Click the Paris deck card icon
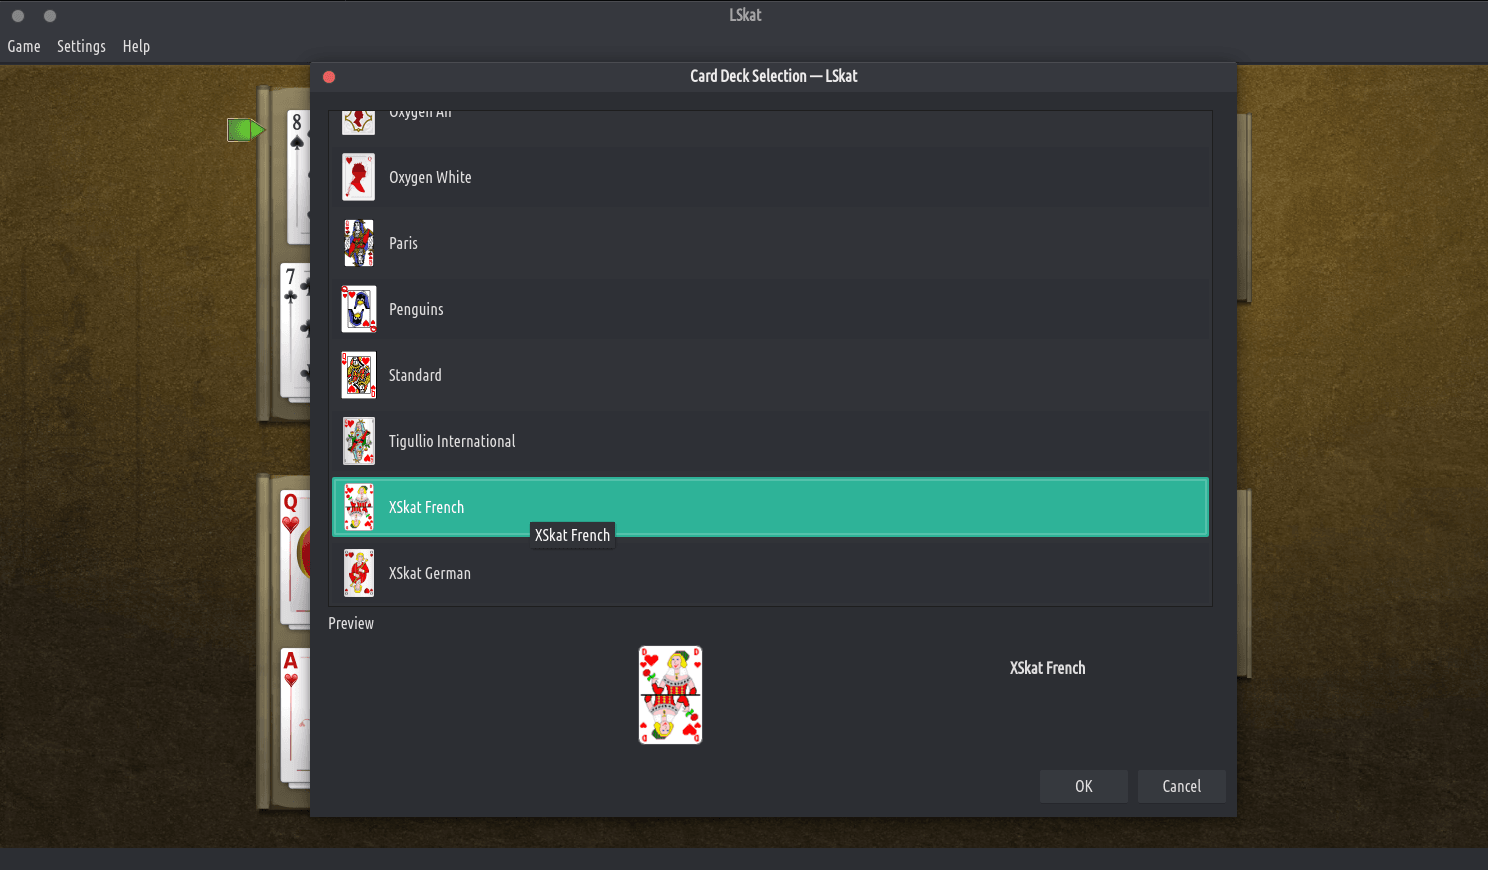This screenshot has width=1488, height=870. coord(359,243)
